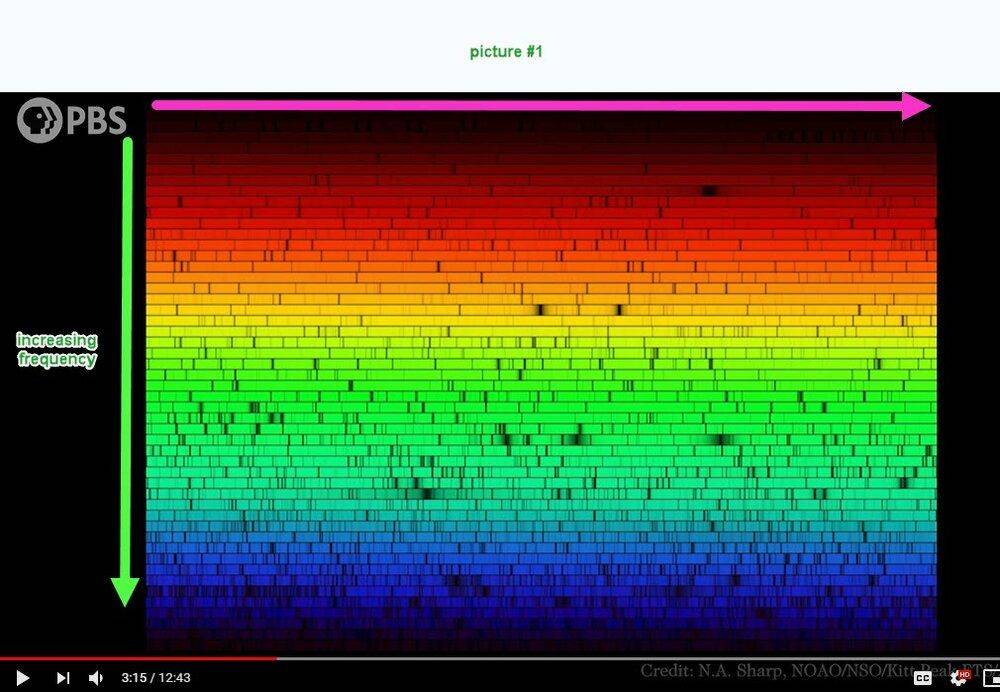Click the player icon right of the settings gear
The width and height of the screenshot is (1000, 692).
[990, 678]
